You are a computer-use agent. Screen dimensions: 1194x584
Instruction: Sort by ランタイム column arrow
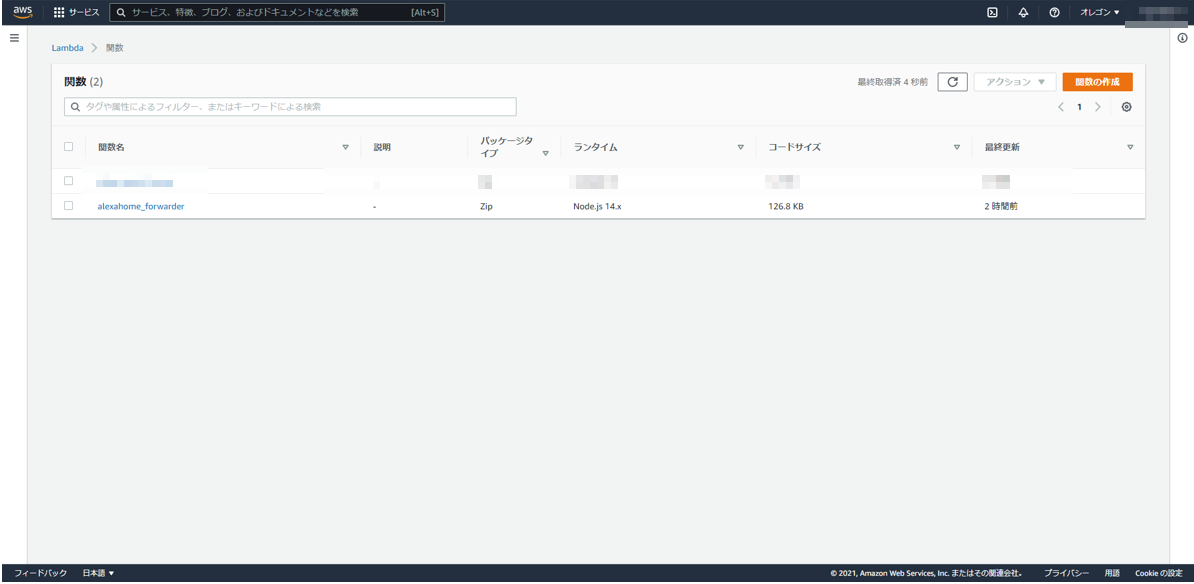pos(740,147)
